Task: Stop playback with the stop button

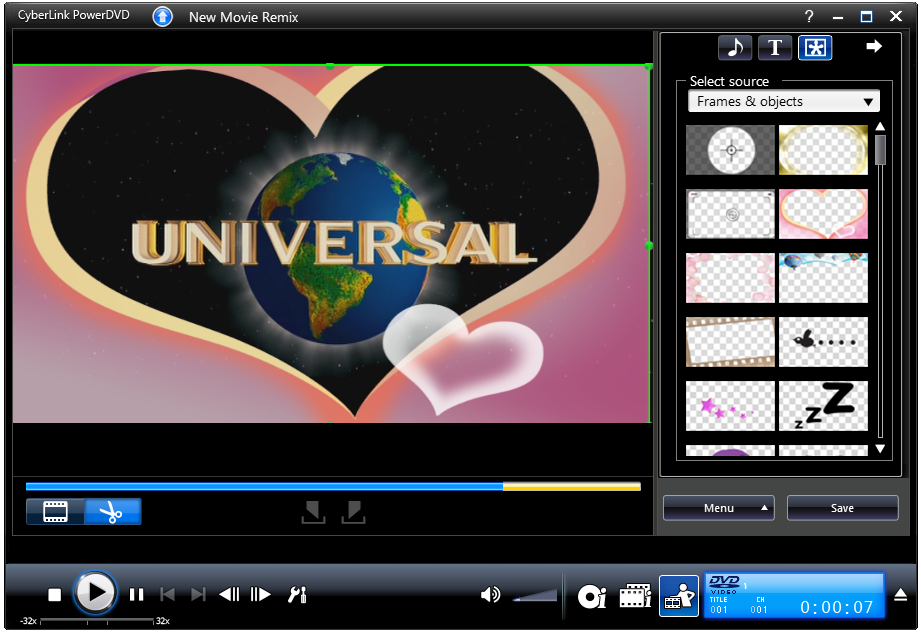Action: (55, 595)
